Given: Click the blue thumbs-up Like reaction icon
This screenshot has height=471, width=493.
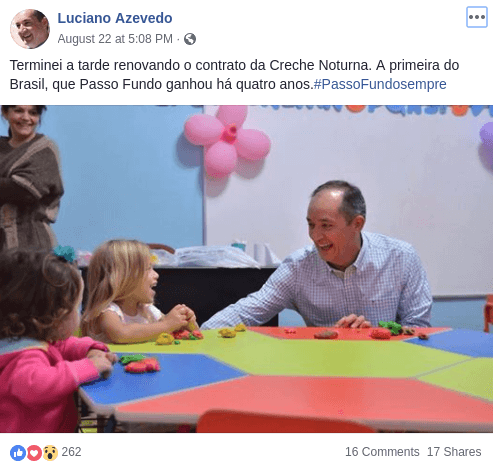Looking at the screenshot, I should click(x=18, y=453).
